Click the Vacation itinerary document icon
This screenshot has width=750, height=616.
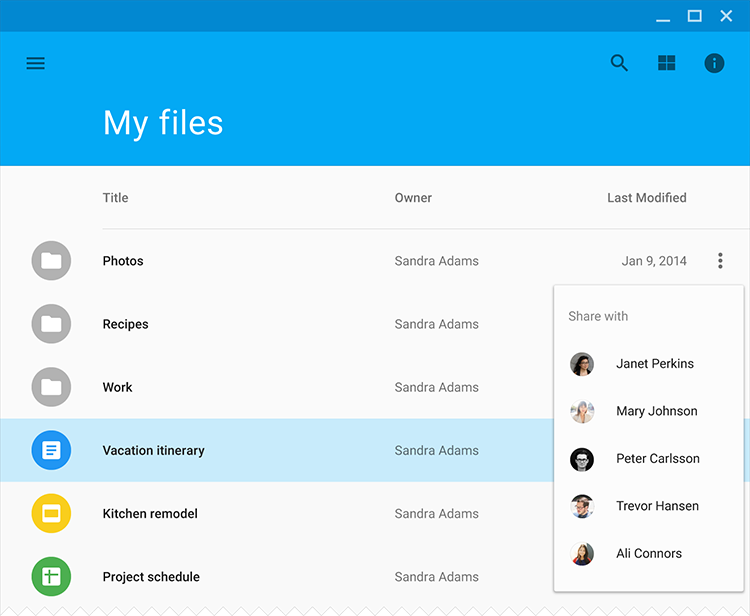pyautogui.click(x=51, y=450)
